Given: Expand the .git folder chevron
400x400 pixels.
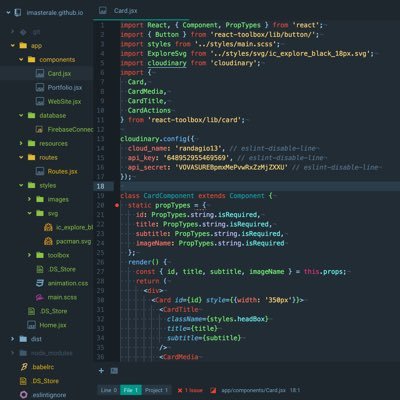Looking at the screenshot, I should [x=13, y=32].
